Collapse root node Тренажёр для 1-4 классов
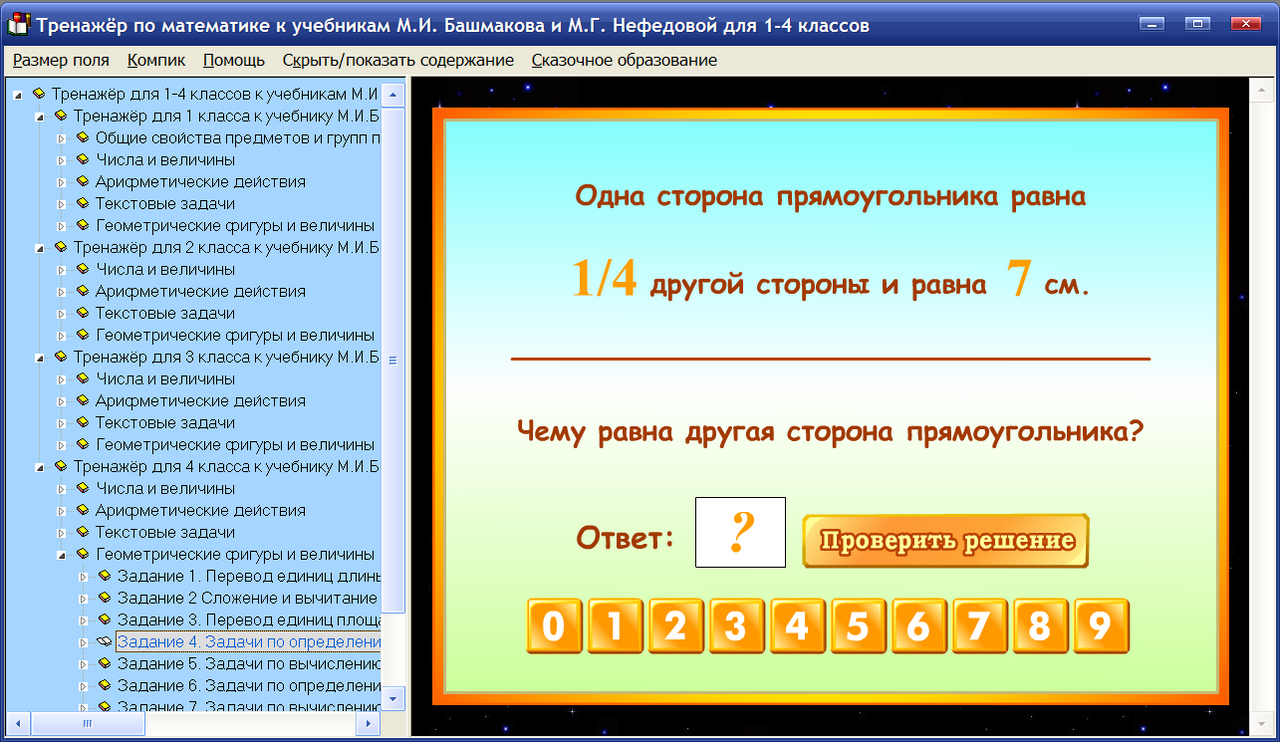The image size is (1280, 742). (17, 94)
